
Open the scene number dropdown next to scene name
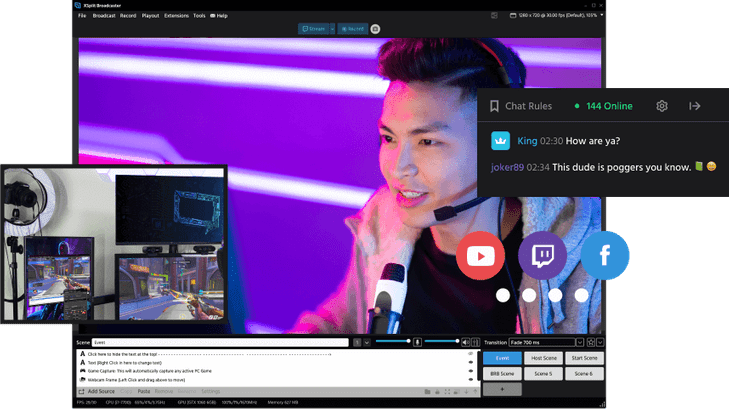pos(367,343)
